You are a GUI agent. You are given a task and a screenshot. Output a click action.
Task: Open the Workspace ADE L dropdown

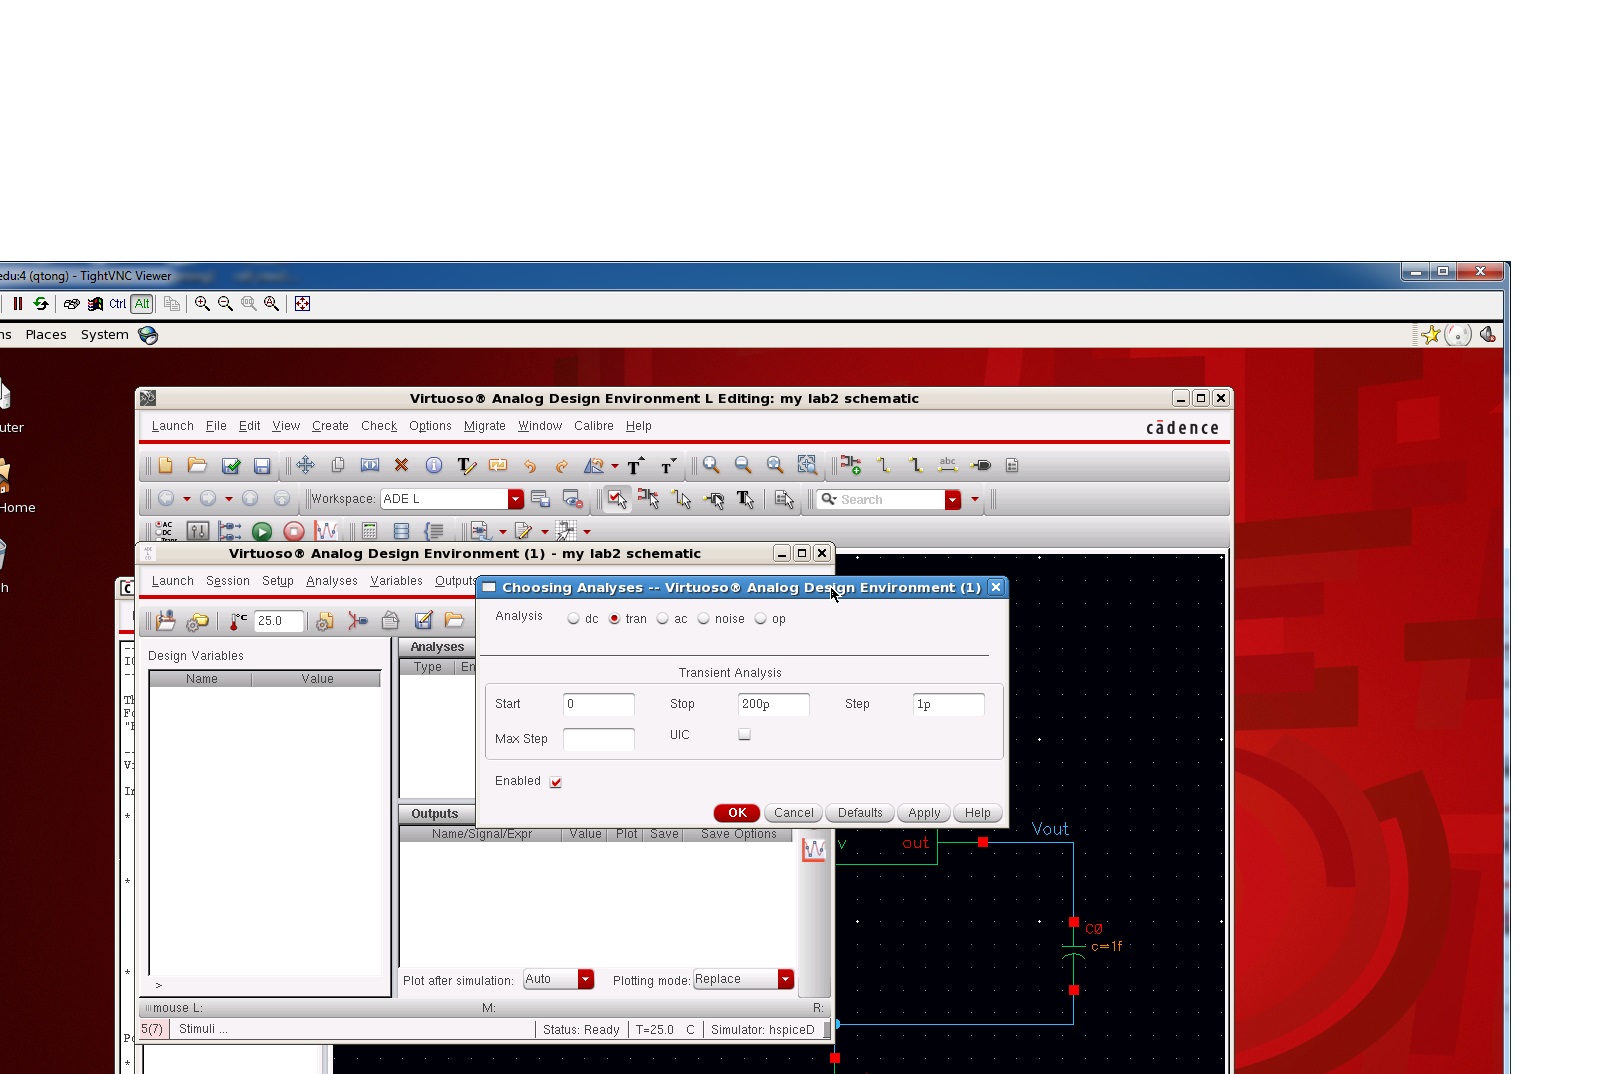[x=516, y=499]
